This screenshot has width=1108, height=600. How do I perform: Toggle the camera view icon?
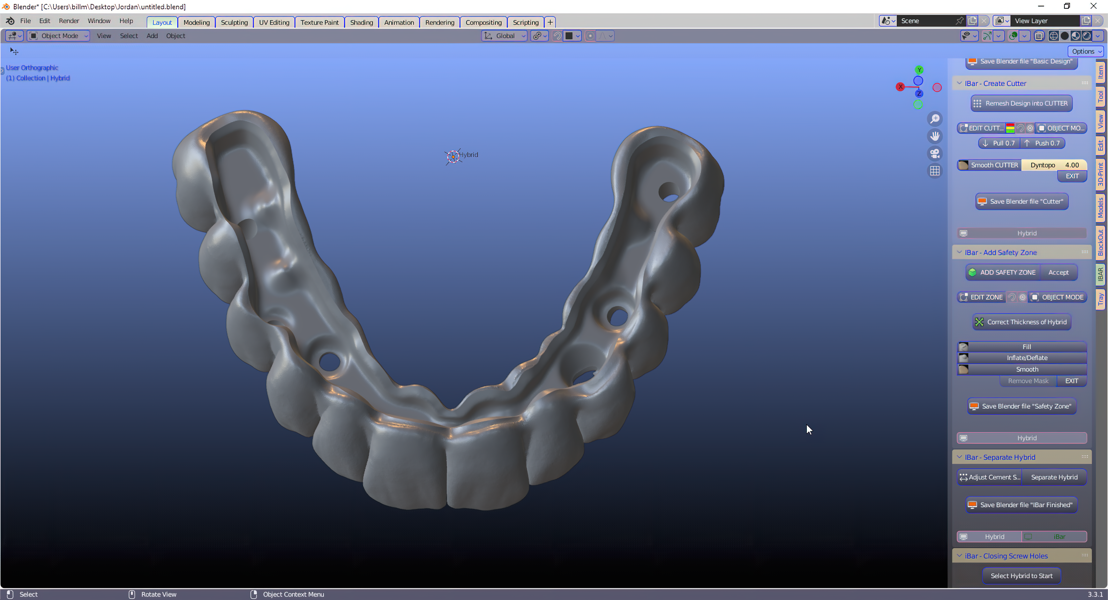935,154
